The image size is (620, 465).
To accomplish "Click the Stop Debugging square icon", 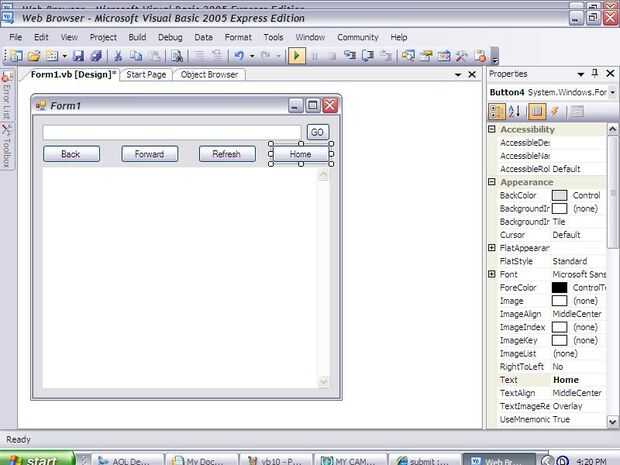I will [332, 56].
